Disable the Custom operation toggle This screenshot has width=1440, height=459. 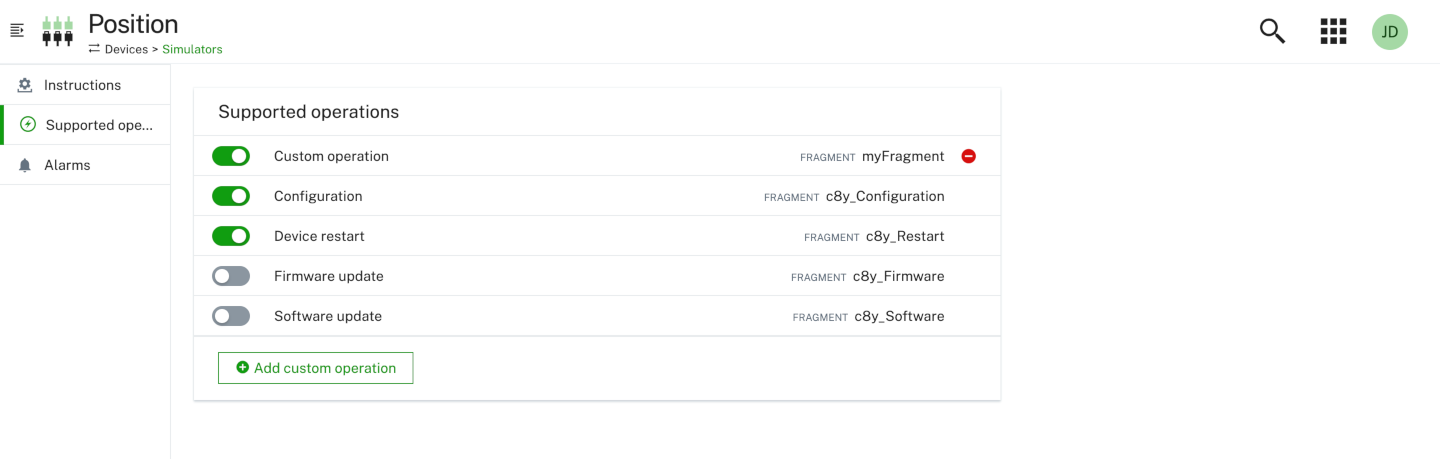(x=231, y=156)
